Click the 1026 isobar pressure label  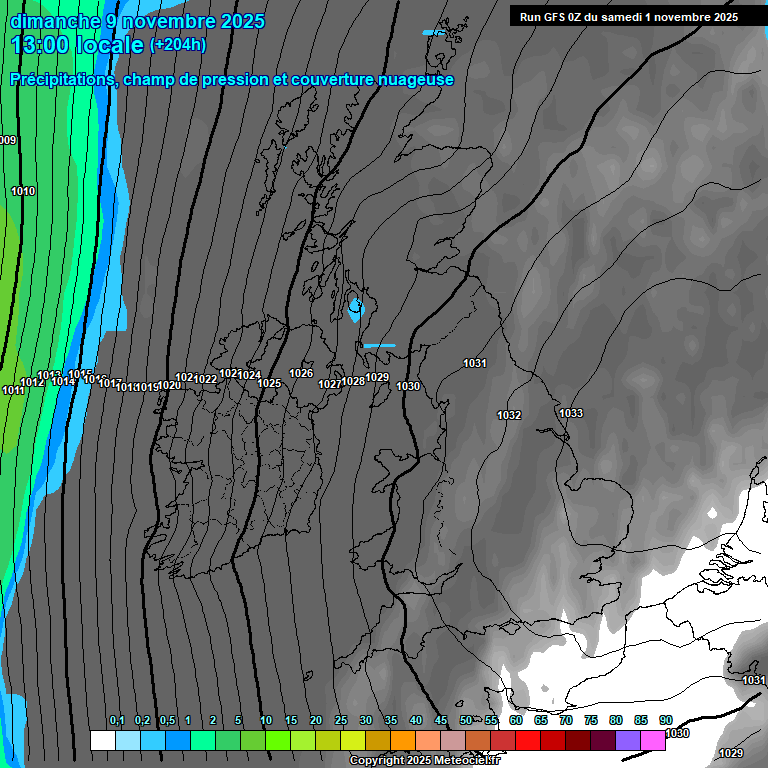pos(301,373)
